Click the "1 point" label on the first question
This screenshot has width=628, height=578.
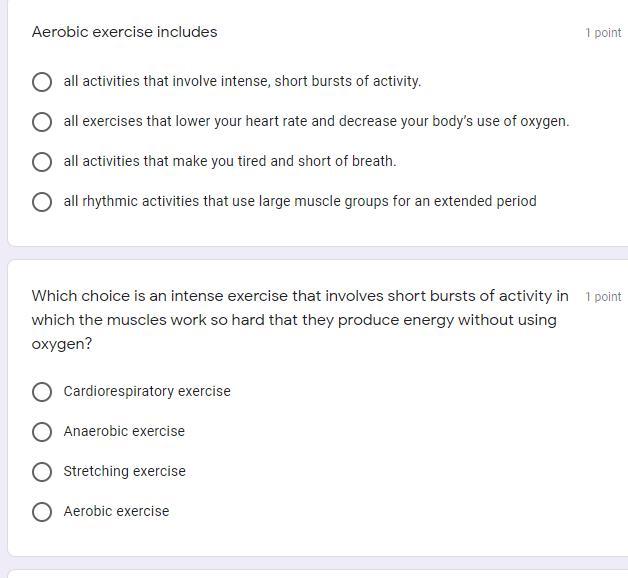(x=603, y=33)
